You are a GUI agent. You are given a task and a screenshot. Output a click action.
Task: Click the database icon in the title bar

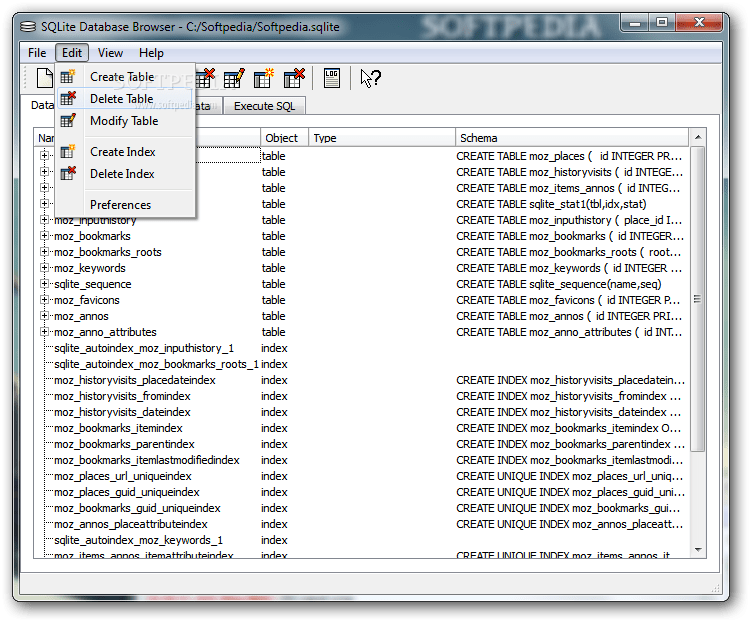[x=28, y=27]
